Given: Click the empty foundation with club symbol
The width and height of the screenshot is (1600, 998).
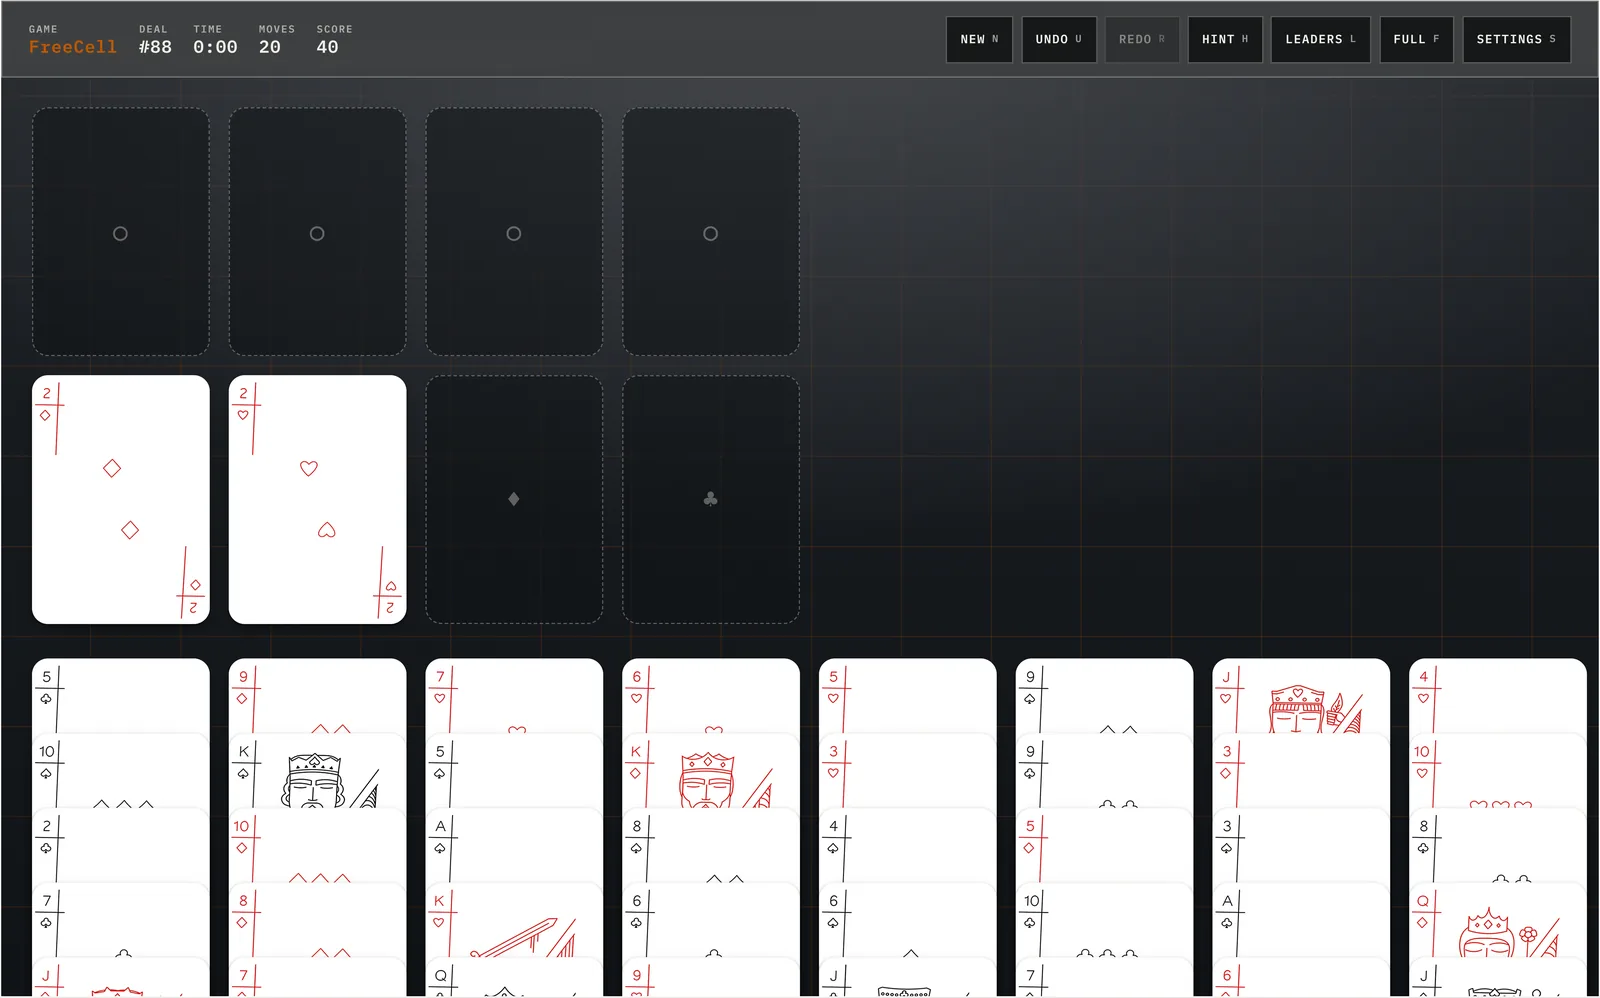Looking at the screenshot, I should point(711,500).
